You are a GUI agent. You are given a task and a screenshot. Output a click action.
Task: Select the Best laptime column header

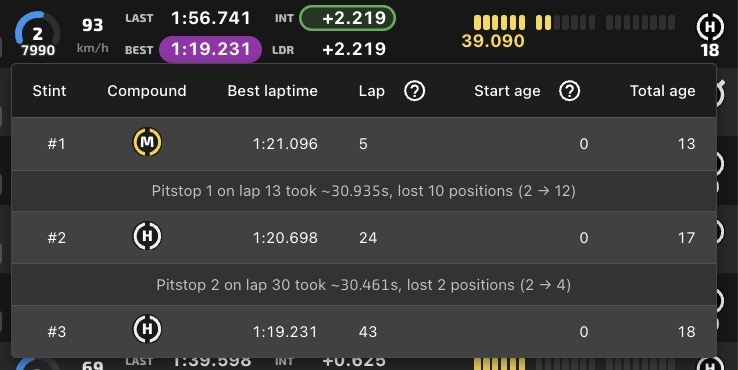(x=273, y=91)
